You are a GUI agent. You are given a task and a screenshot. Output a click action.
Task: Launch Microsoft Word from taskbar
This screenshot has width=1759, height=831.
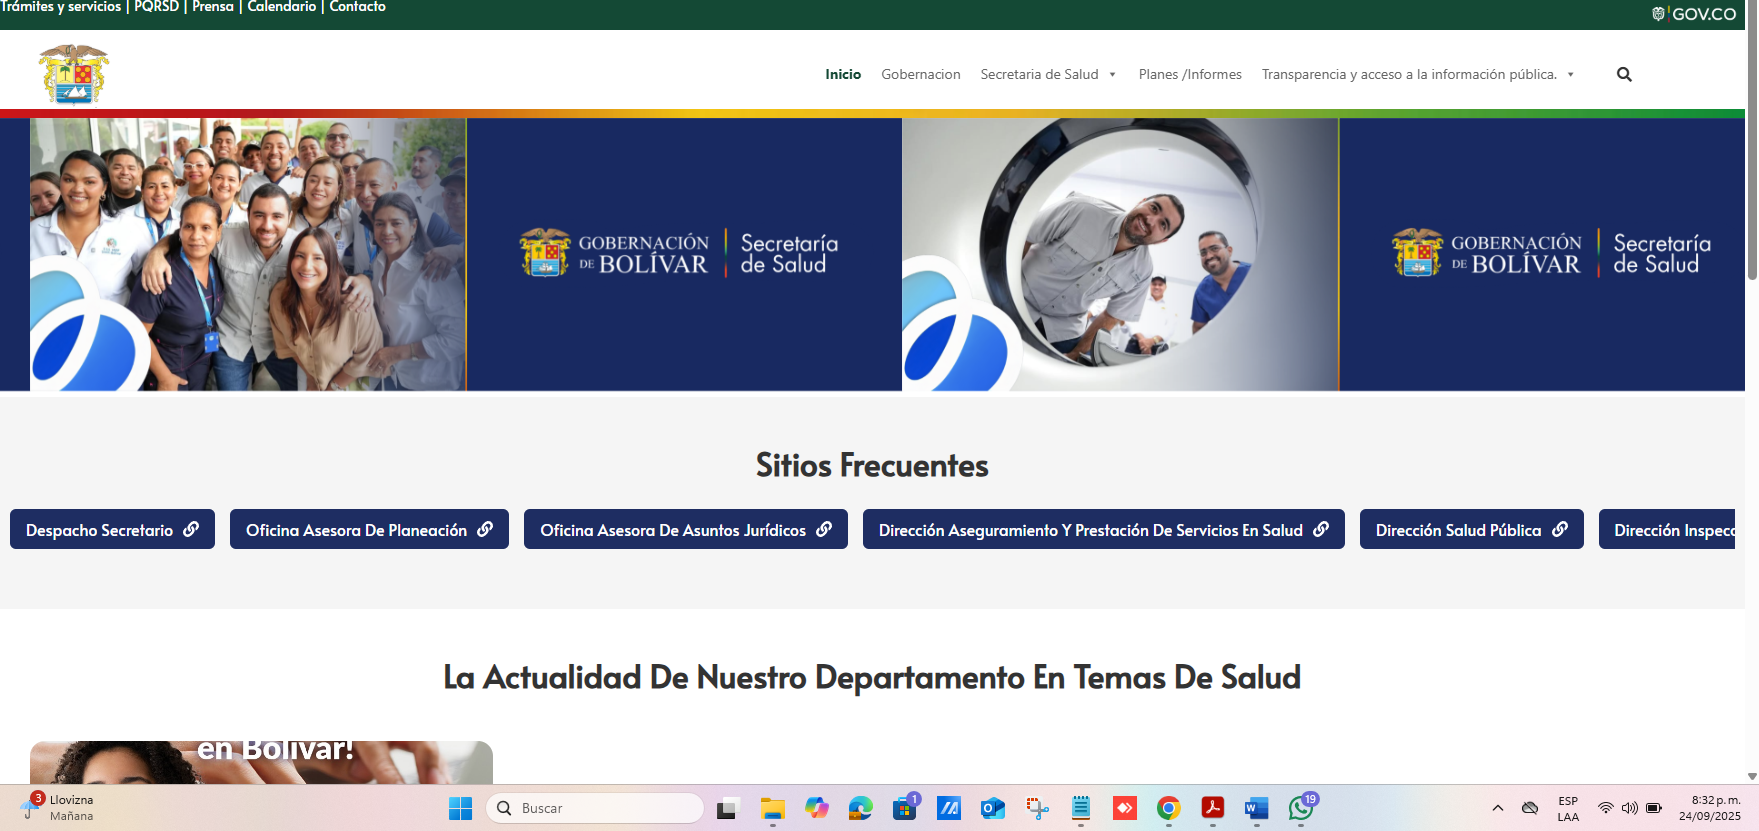1256,808
